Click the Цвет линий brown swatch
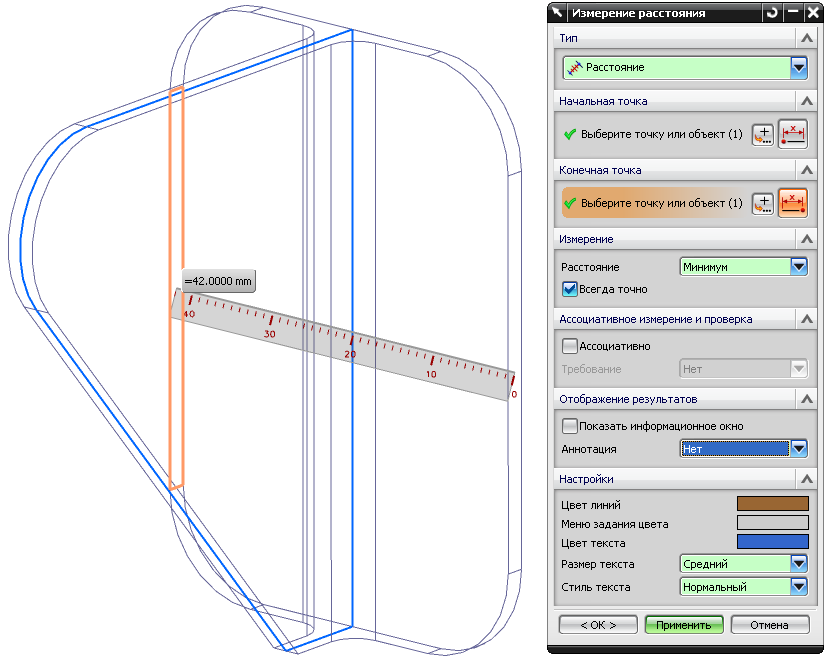The height and width of the screenshot is (658, 826). click(772, 504)
